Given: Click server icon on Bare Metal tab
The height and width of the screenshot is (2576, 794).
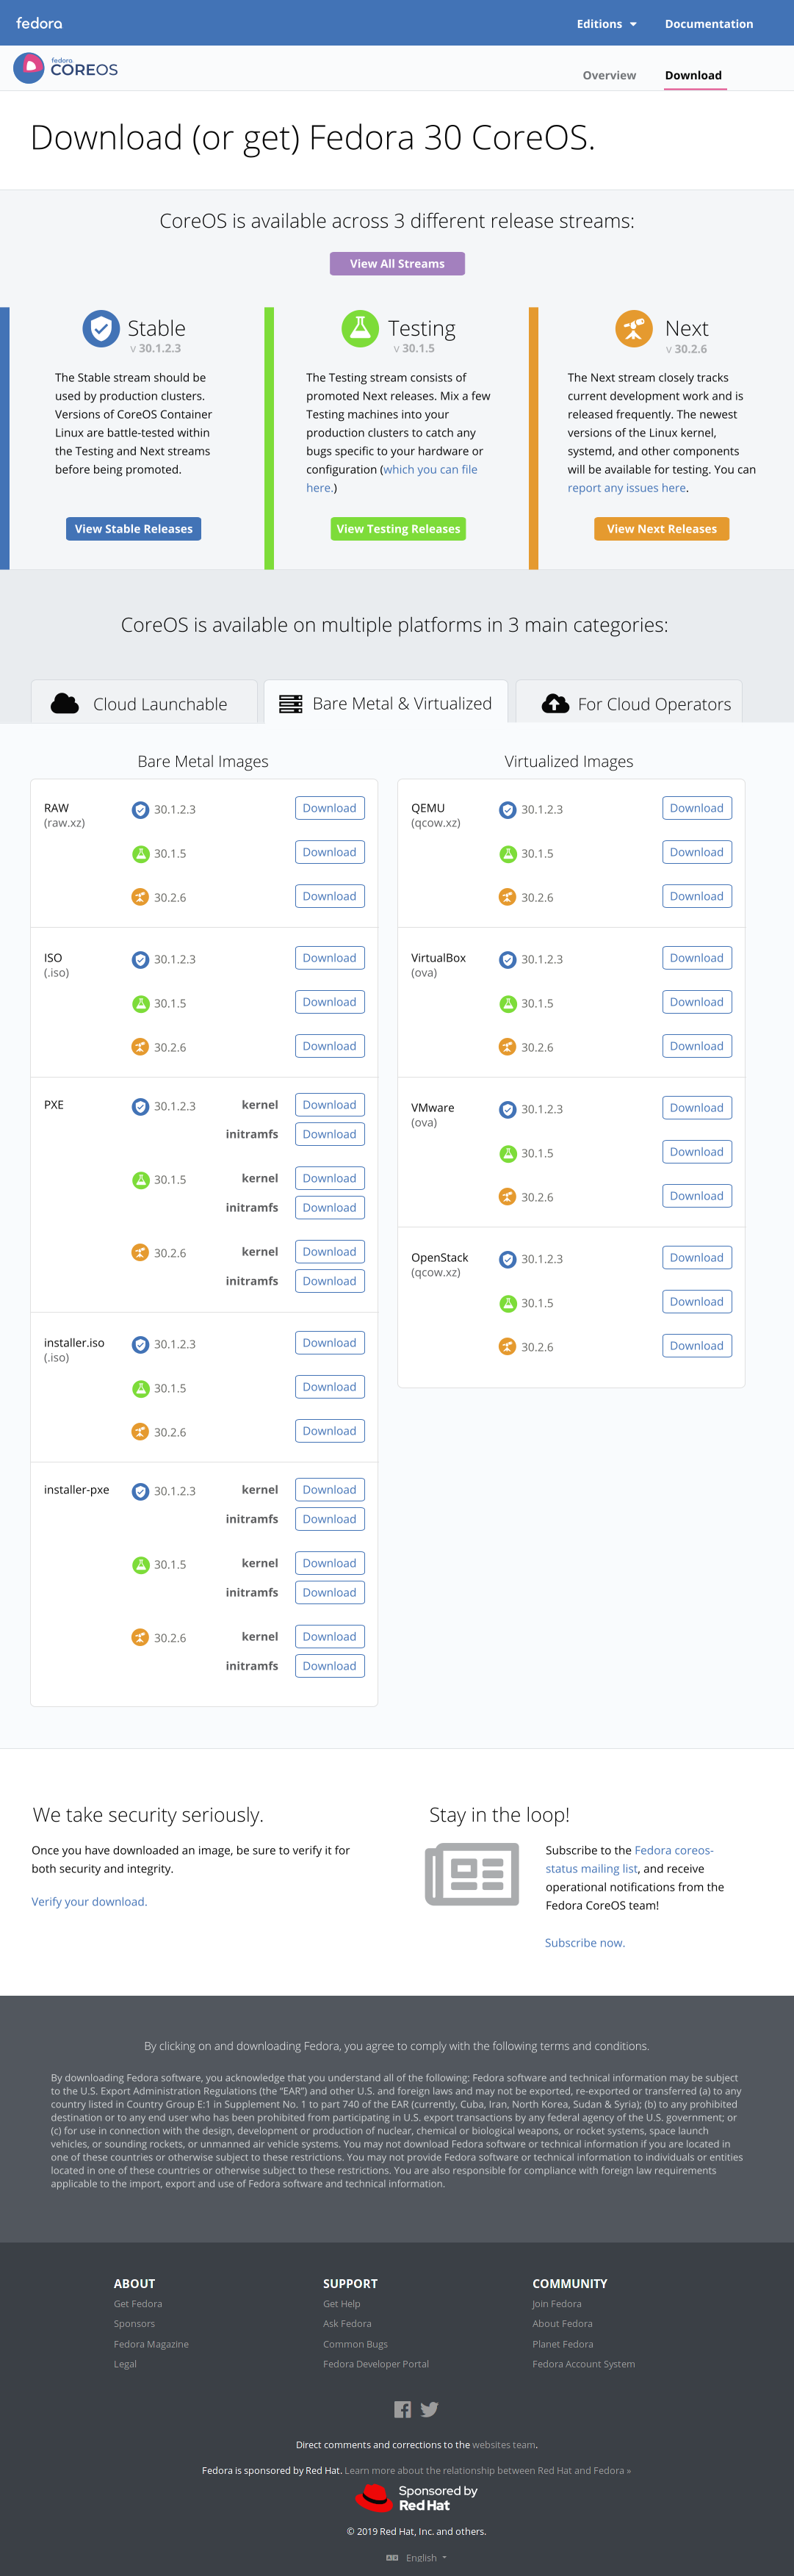Looking at the screenshot, I should [290, 704].
